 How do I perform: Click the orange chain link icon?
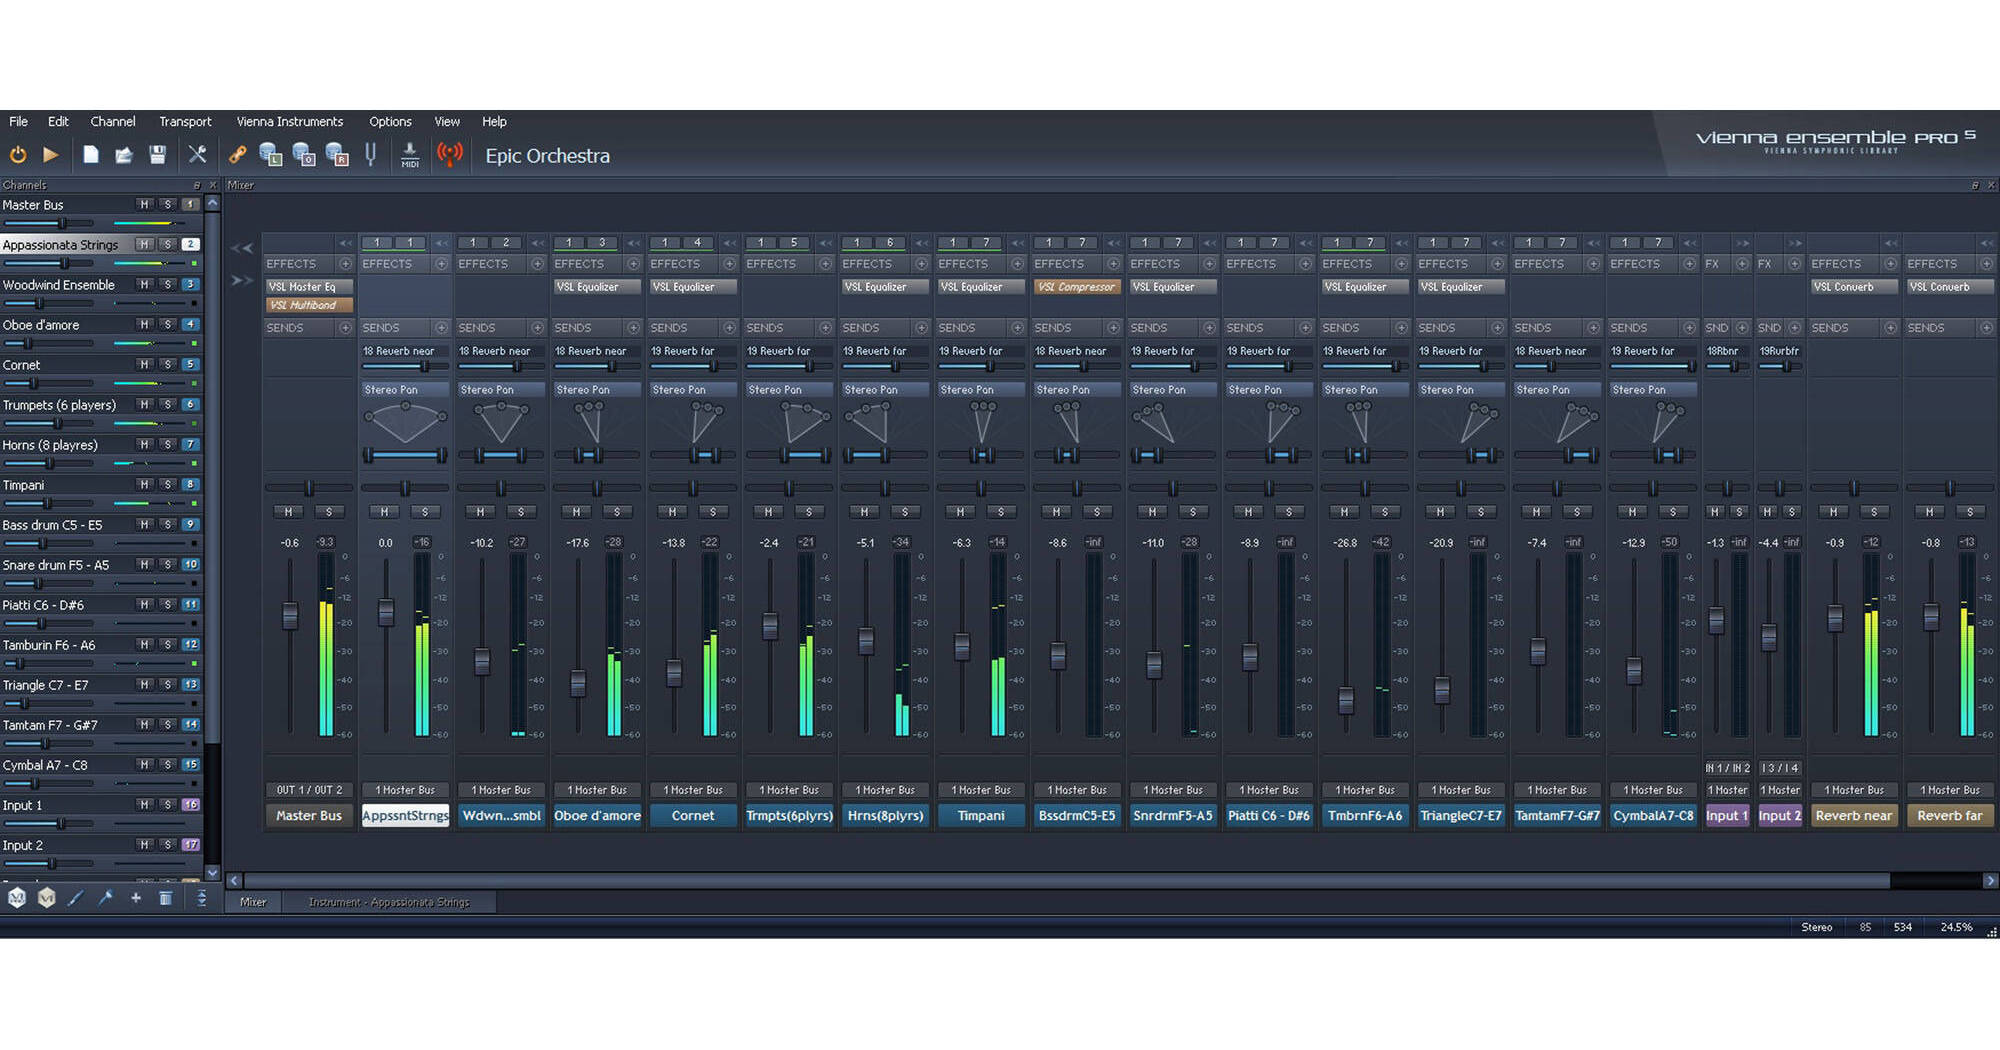point(237,155)
